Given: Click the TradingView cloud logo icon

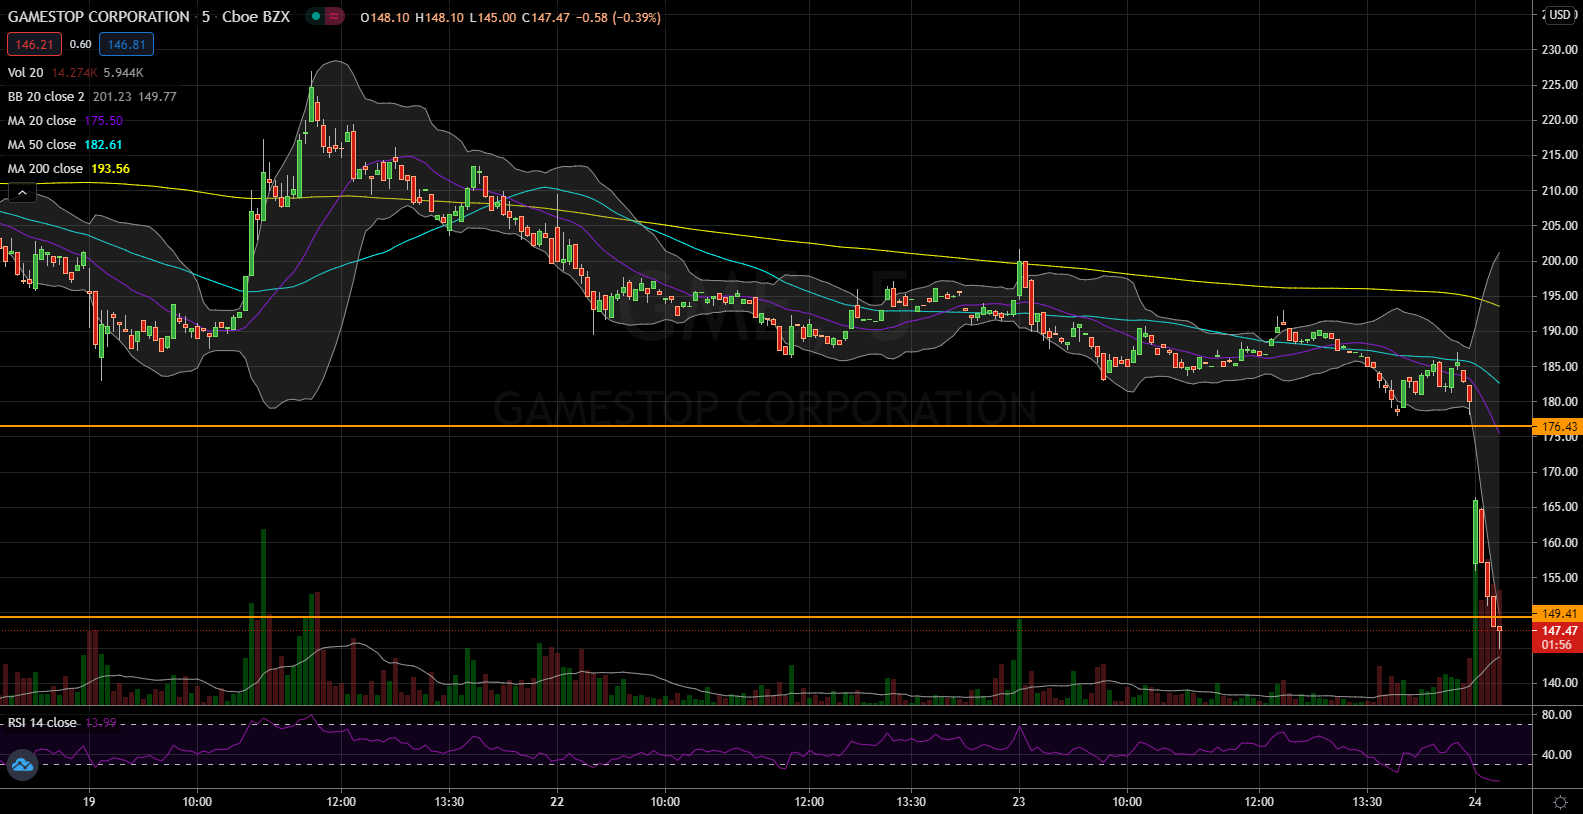Looking at the screenshot, I should tap(22, 766).
